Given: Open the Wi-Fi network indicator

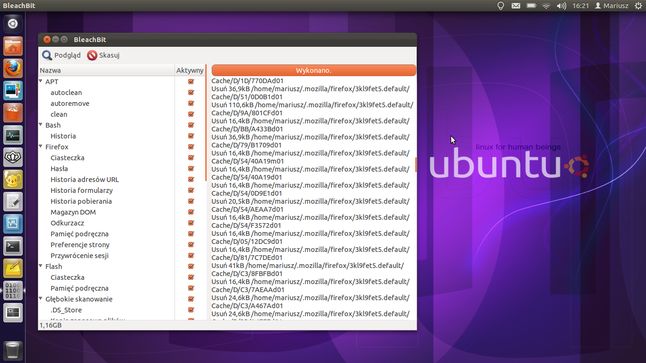Looking at the screenshot, I should pos(546,6).
